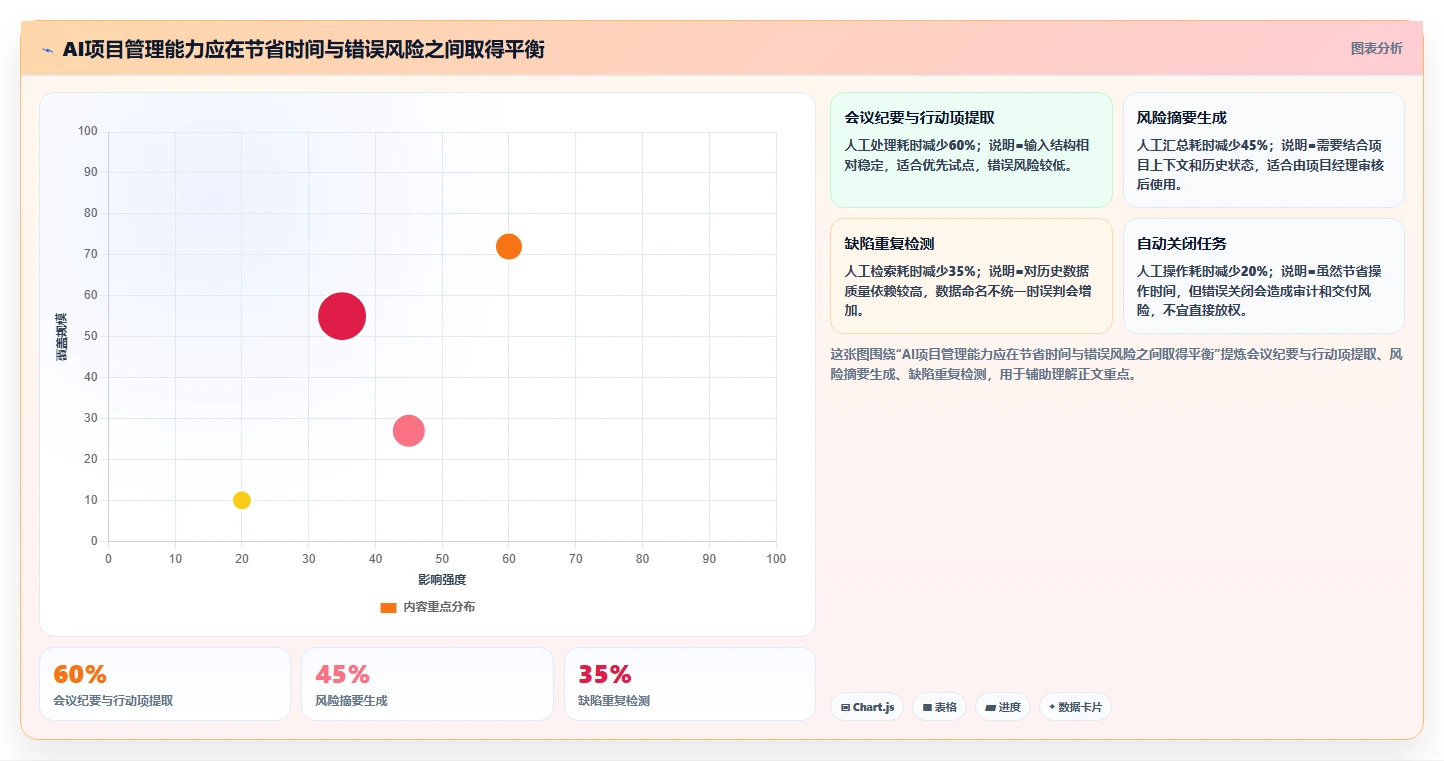This screenshot has height=761, width=1444.
Task: Click the icon inside the 表格 chip
Action: pos(927,707)
